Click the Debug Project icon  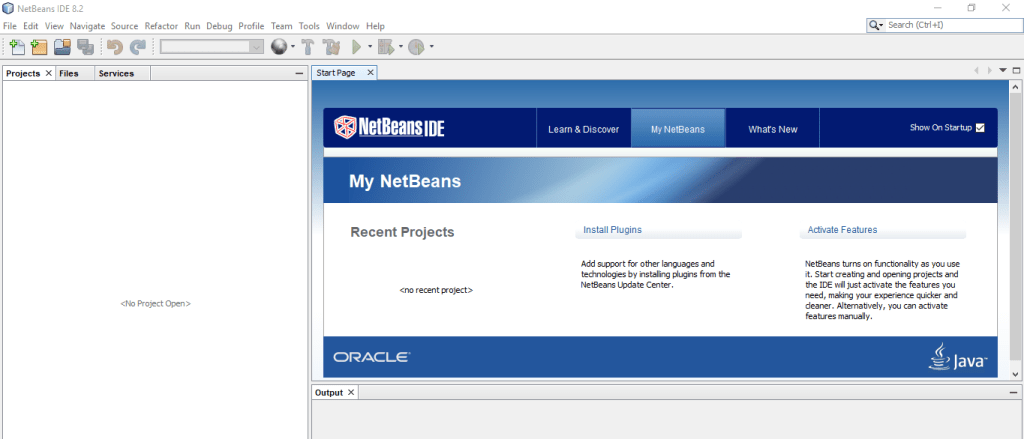[387, 47]
